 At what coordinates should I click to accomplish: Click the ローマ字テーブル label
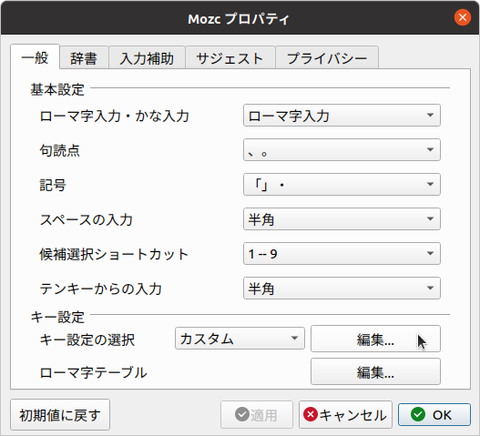tap(93, 373)
